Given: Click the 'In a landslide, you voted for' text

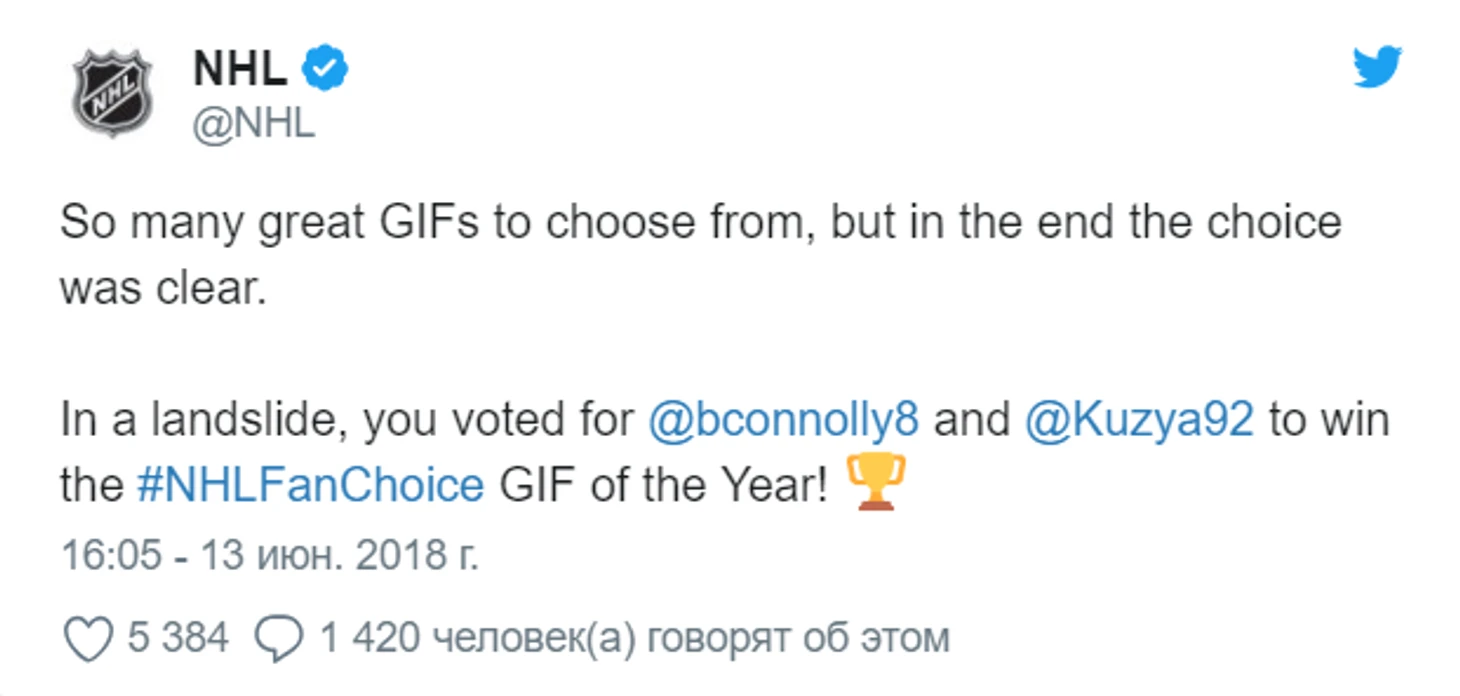Looking at the screenshot, I should click(x=346, y=420).
